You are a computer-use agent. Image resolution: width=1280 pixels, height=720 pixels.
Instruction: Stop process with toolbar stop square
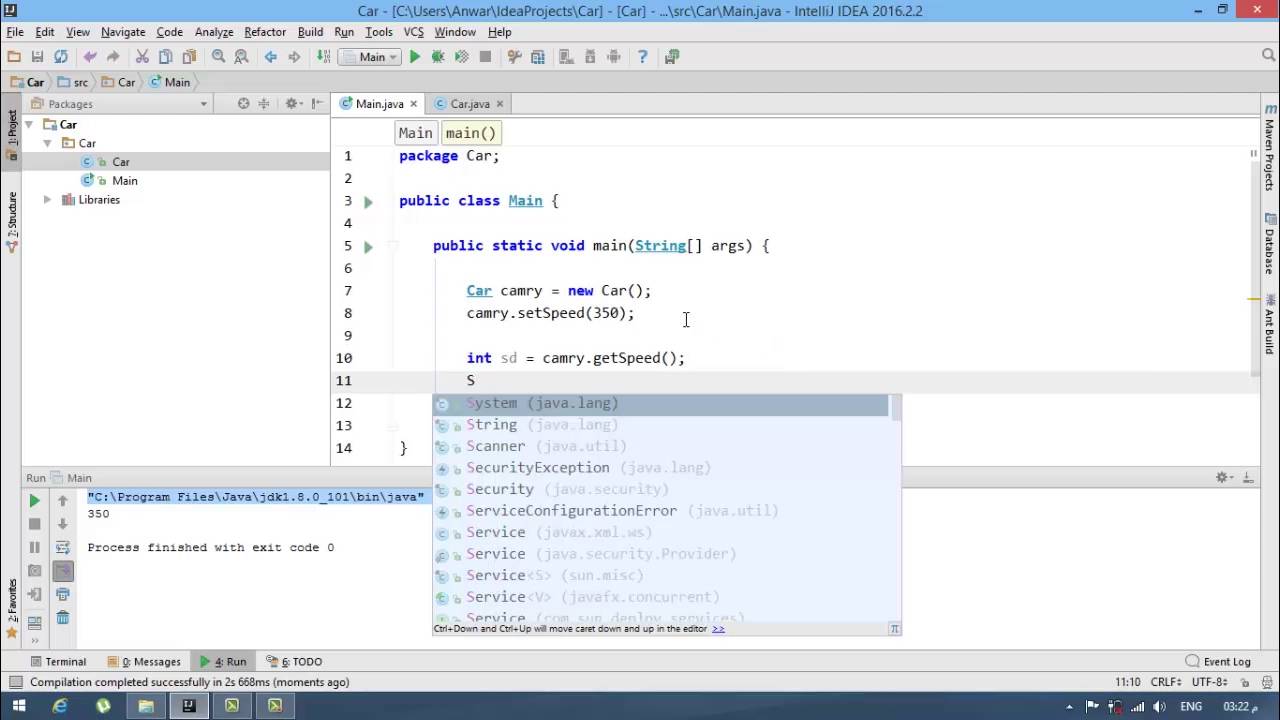(485, 57)
